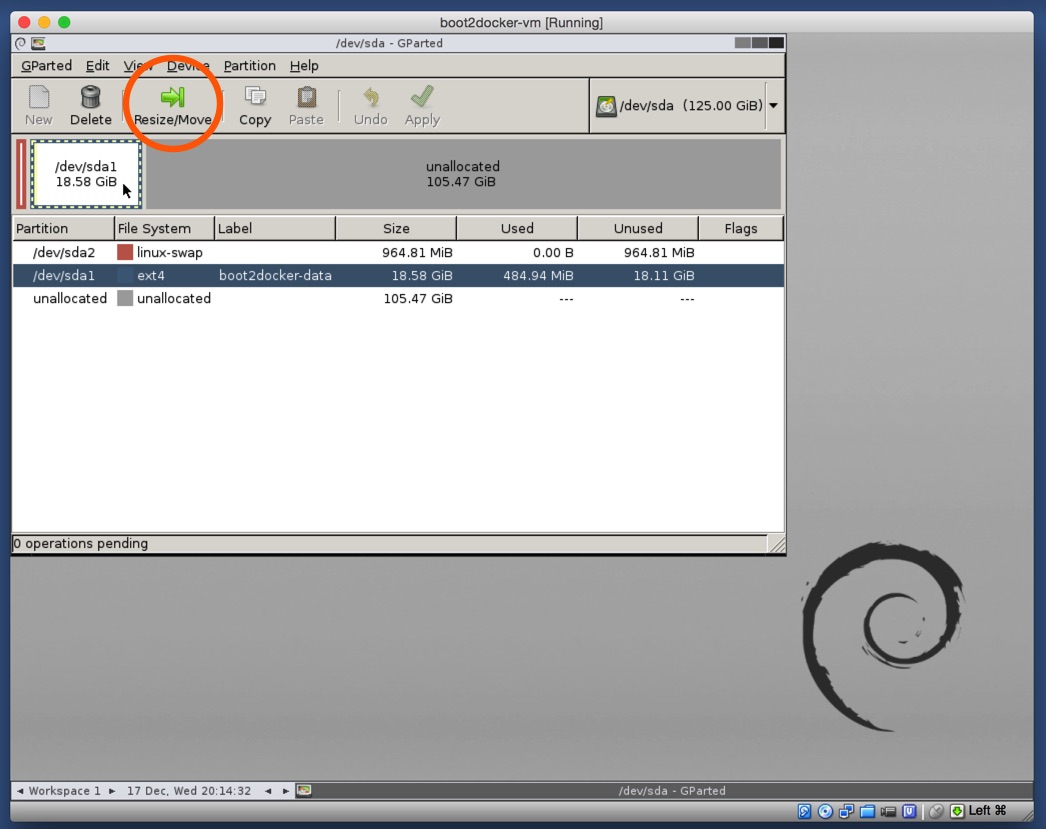
Task: Select the unallocated 105.47 GiB block in disk map
Action: (462, 174)
